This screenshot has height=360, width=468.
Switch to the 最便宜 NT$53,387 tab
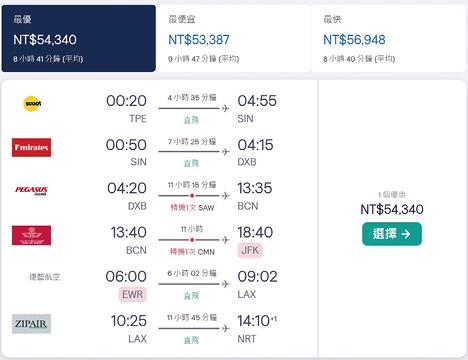233,38
